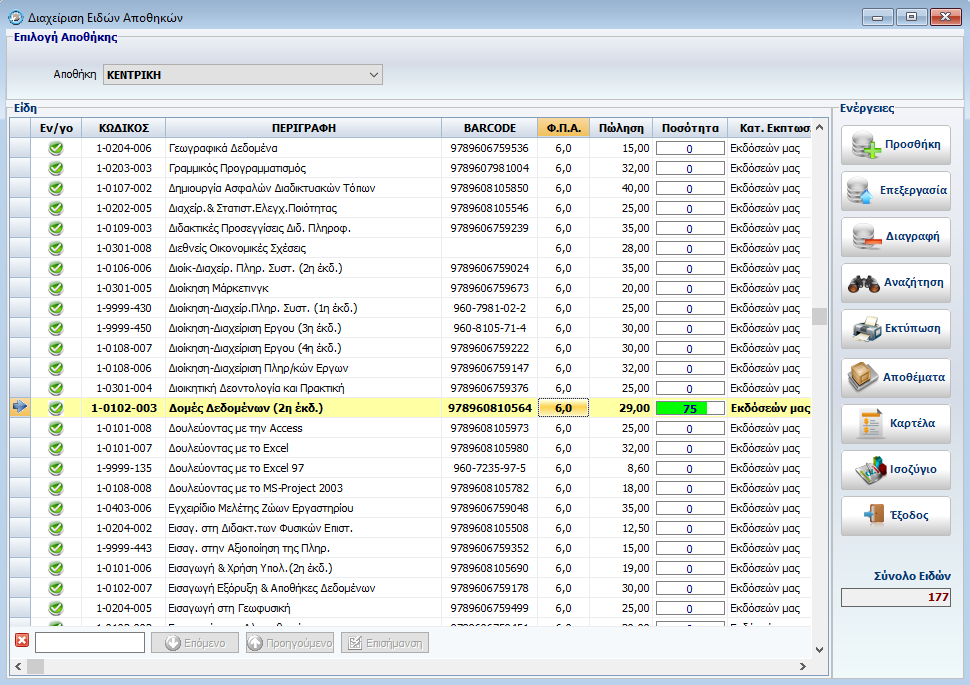This screenshot has width=970, height=685.
Task: Click the blue arrow row indicator
Action: click(x=20, y=407)
